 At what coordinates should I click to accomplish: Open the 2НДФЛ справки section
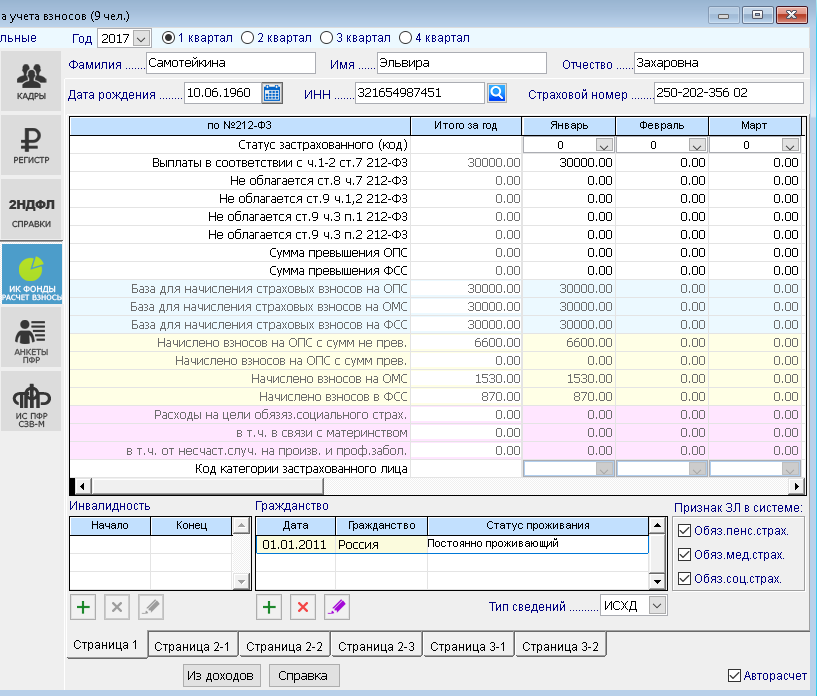[x=31, y=209]
